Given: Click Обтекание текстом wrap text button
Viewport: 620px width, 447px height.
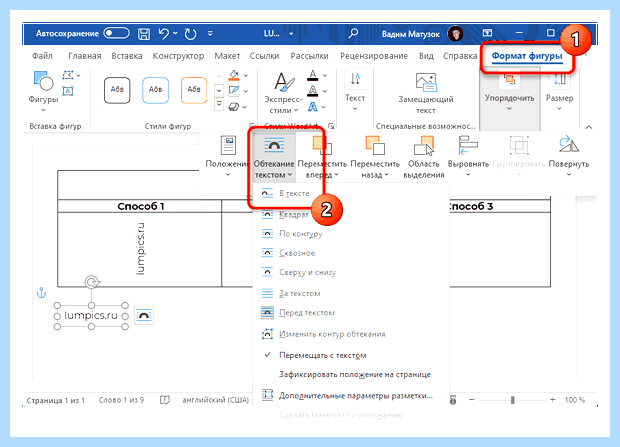Looking at the screenshot, I should pos(274,157).
